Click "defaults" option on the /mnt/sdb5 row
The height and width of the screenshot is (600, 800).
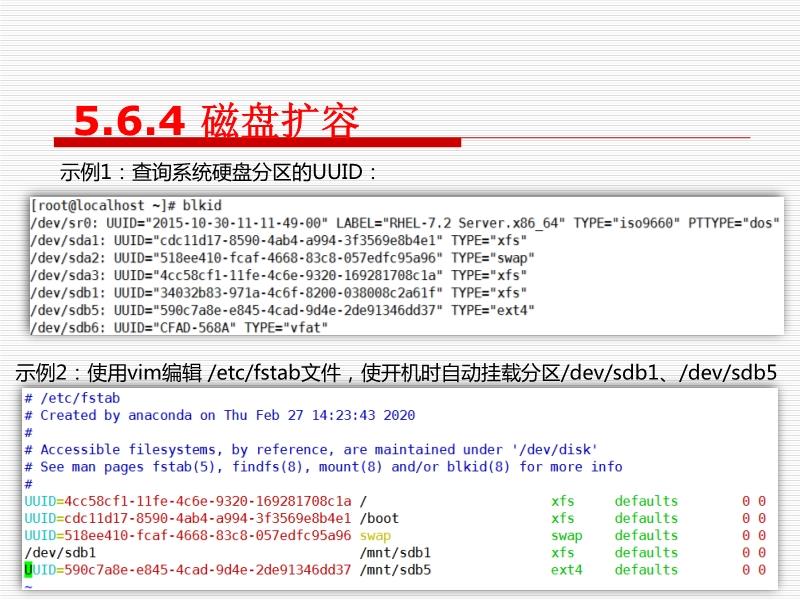pyautogui.click(x=646, y=570)
